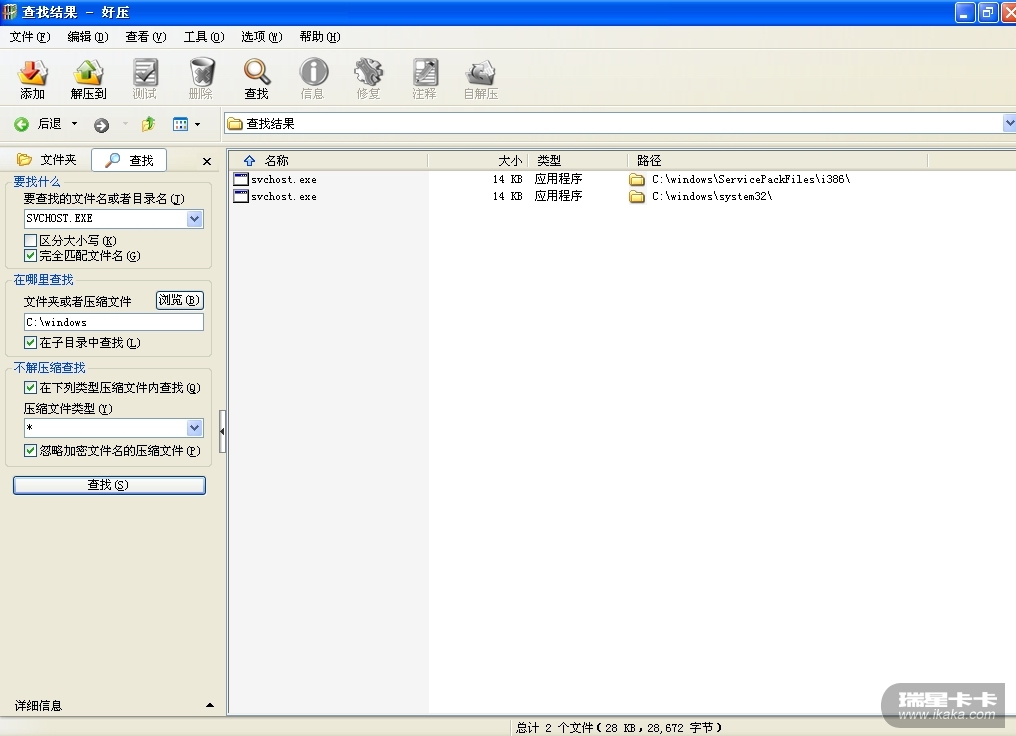
Task: Click the 添加 (Add) toolbar icon
Action: [32, 79]
